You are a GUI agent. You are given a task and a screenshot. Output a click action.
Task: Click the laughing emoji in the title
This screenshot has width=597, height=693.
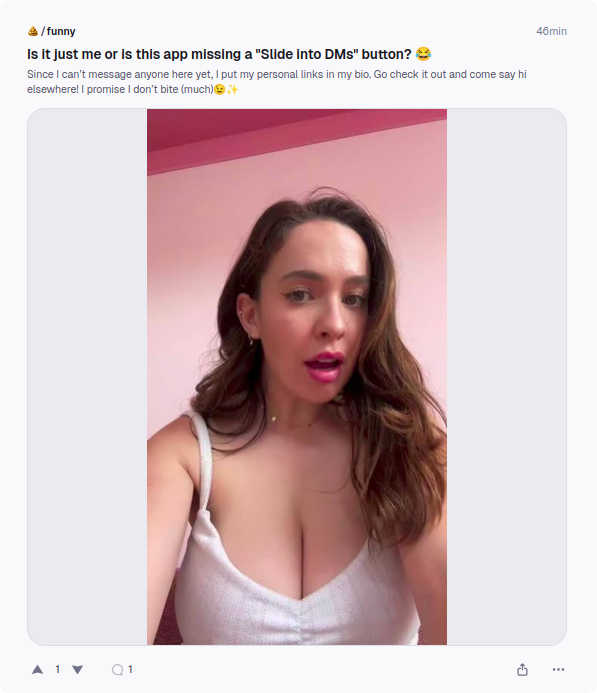click(423, 54)
